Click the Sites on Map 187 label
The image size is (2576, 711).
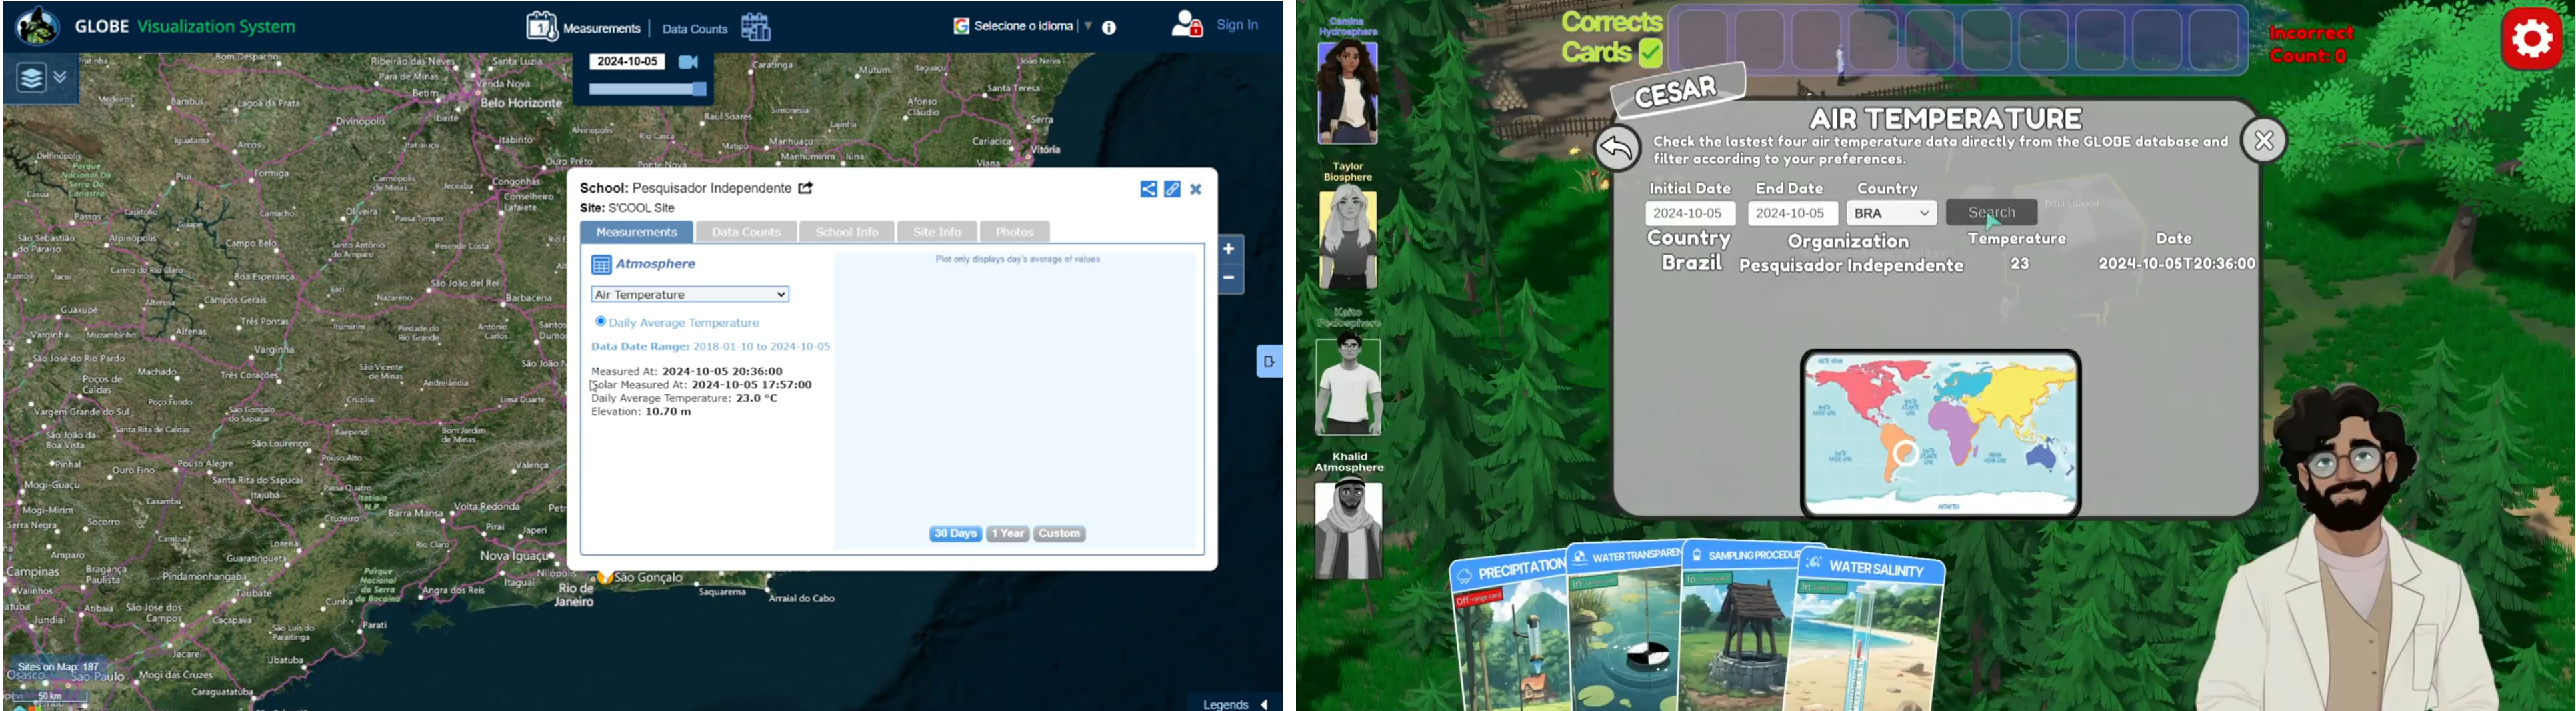[x=59, y=667]
